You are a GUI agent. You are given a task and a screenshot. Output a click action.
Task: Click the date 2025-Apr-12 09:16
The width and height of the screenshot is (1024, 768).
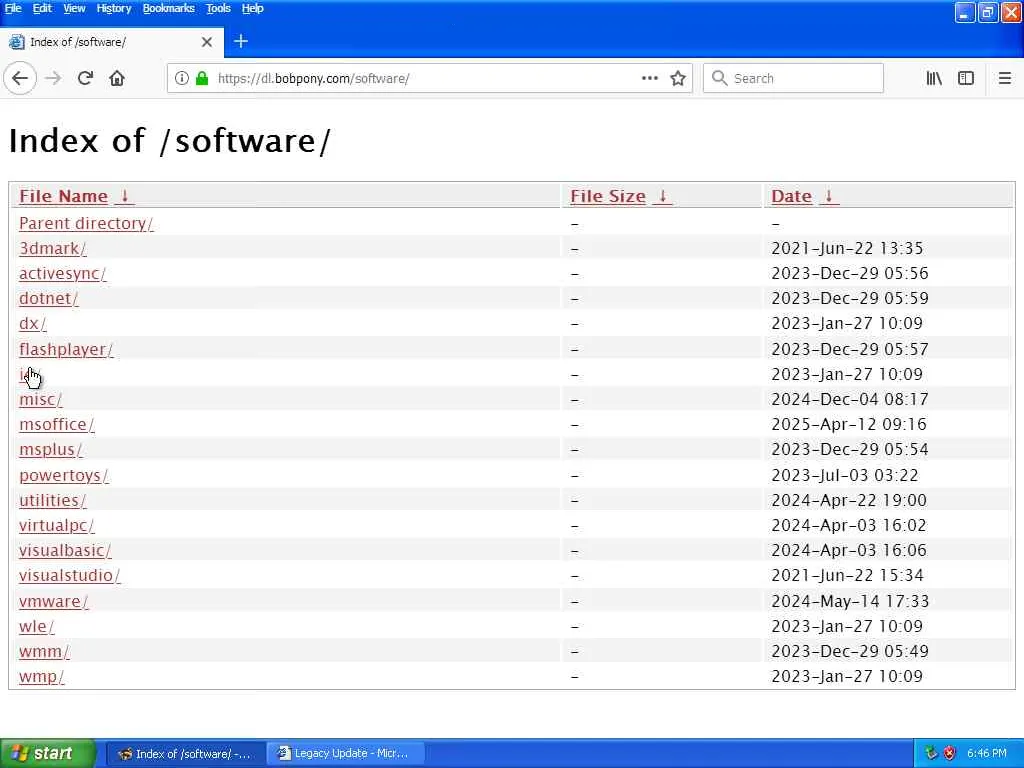[x=849, y=424]
